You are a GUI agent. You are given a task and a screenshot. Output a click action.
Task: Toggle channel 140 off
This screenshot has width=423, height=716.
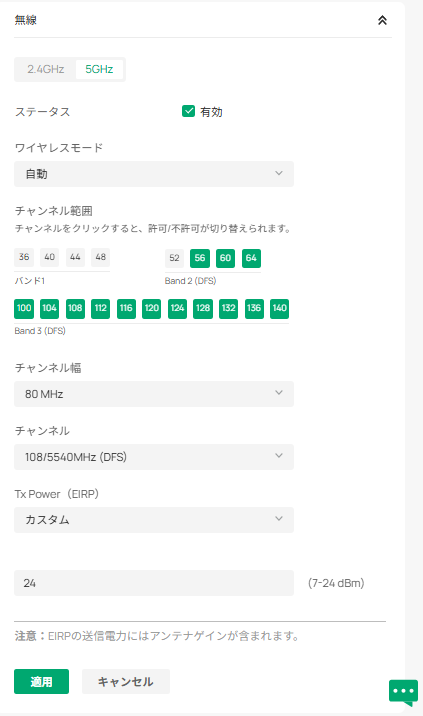280,308
